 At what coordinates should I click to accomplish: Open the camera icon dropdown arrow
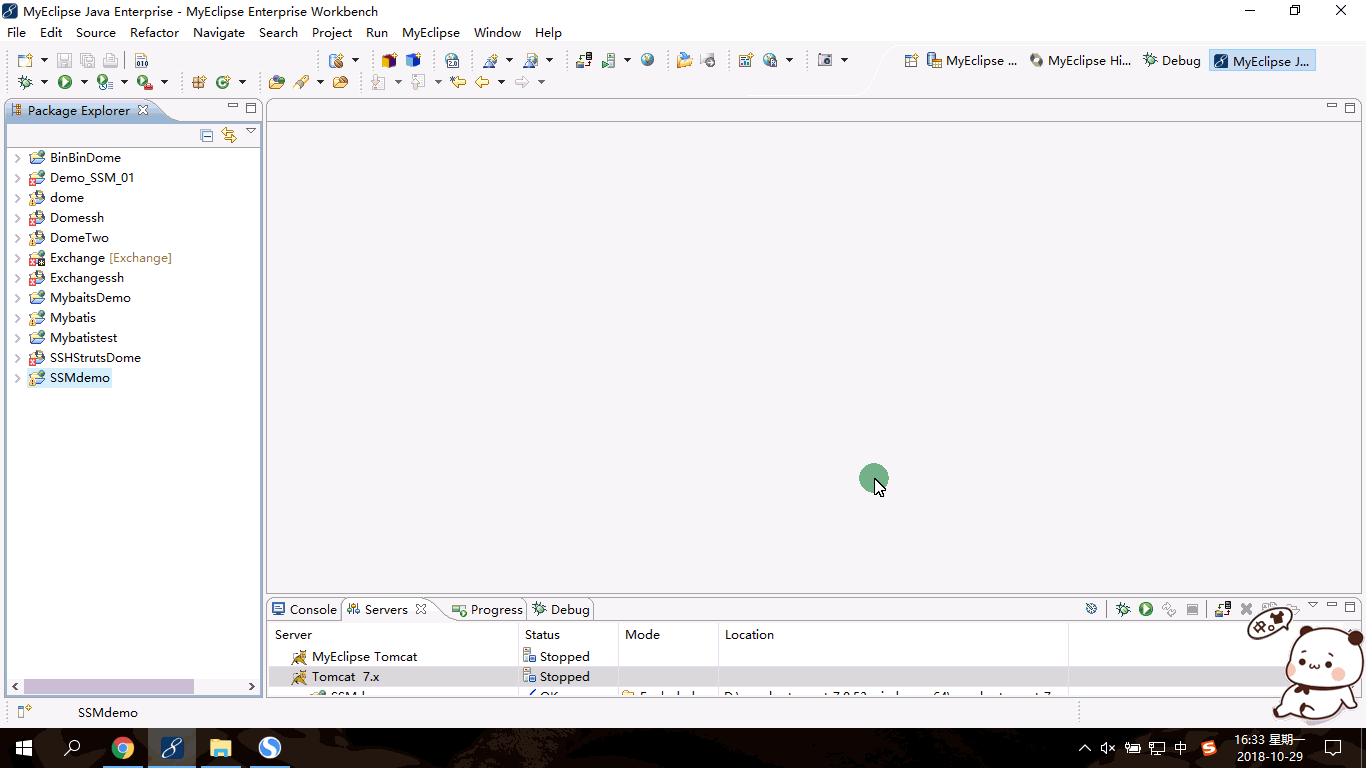click(844, 61)
